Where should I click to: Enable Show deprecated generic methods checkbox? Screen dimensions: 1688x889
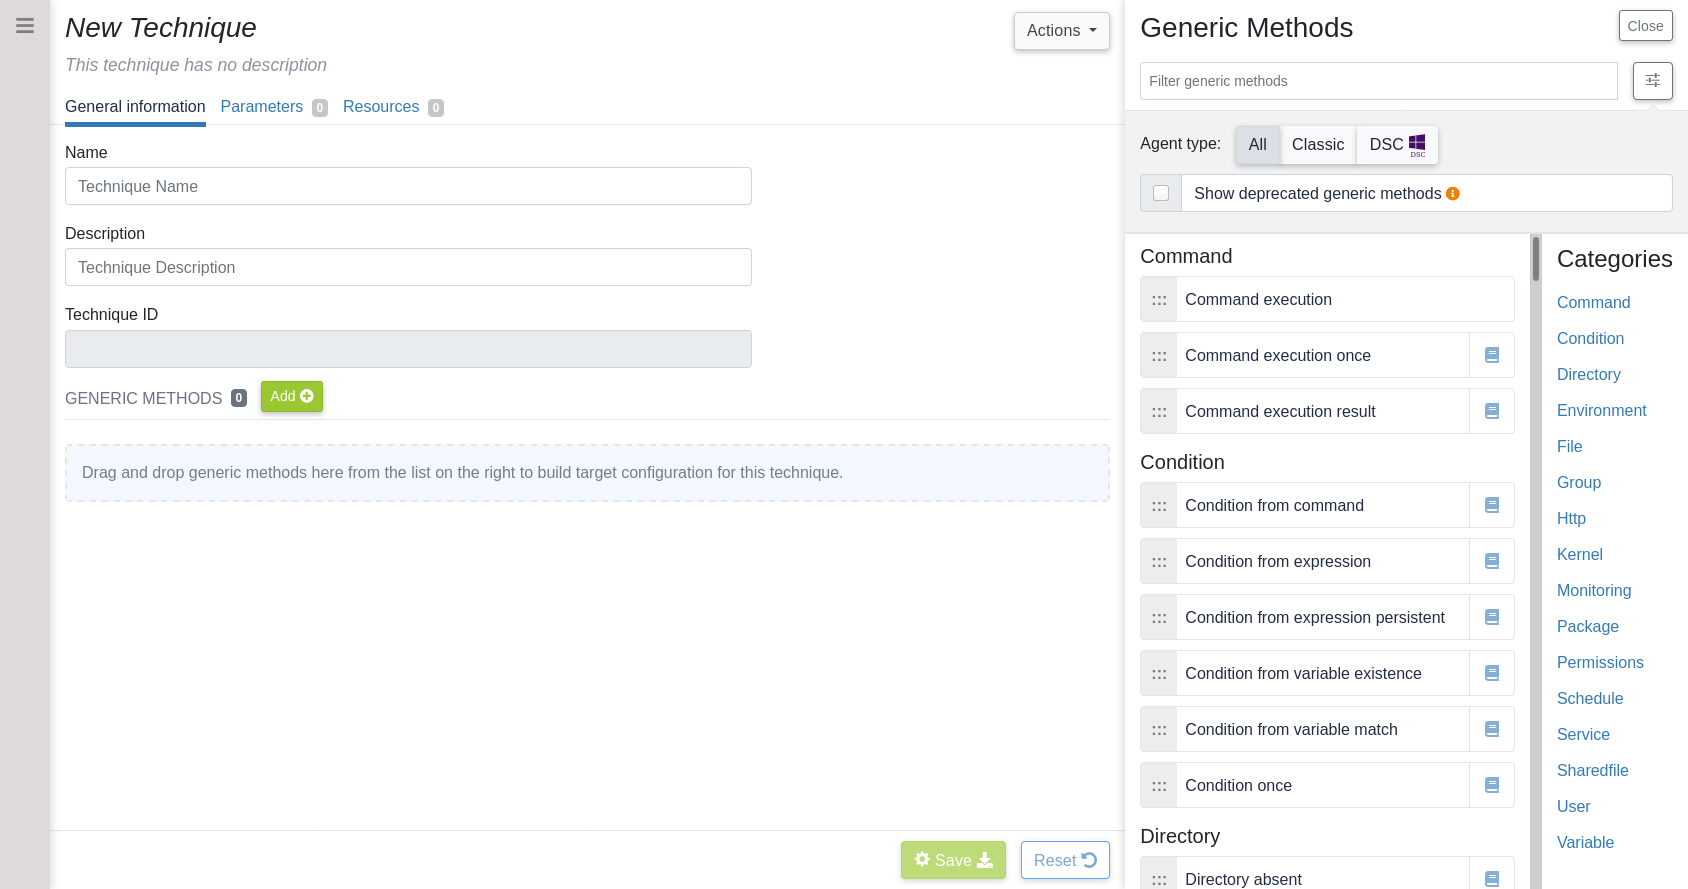tap(1161, 193)
